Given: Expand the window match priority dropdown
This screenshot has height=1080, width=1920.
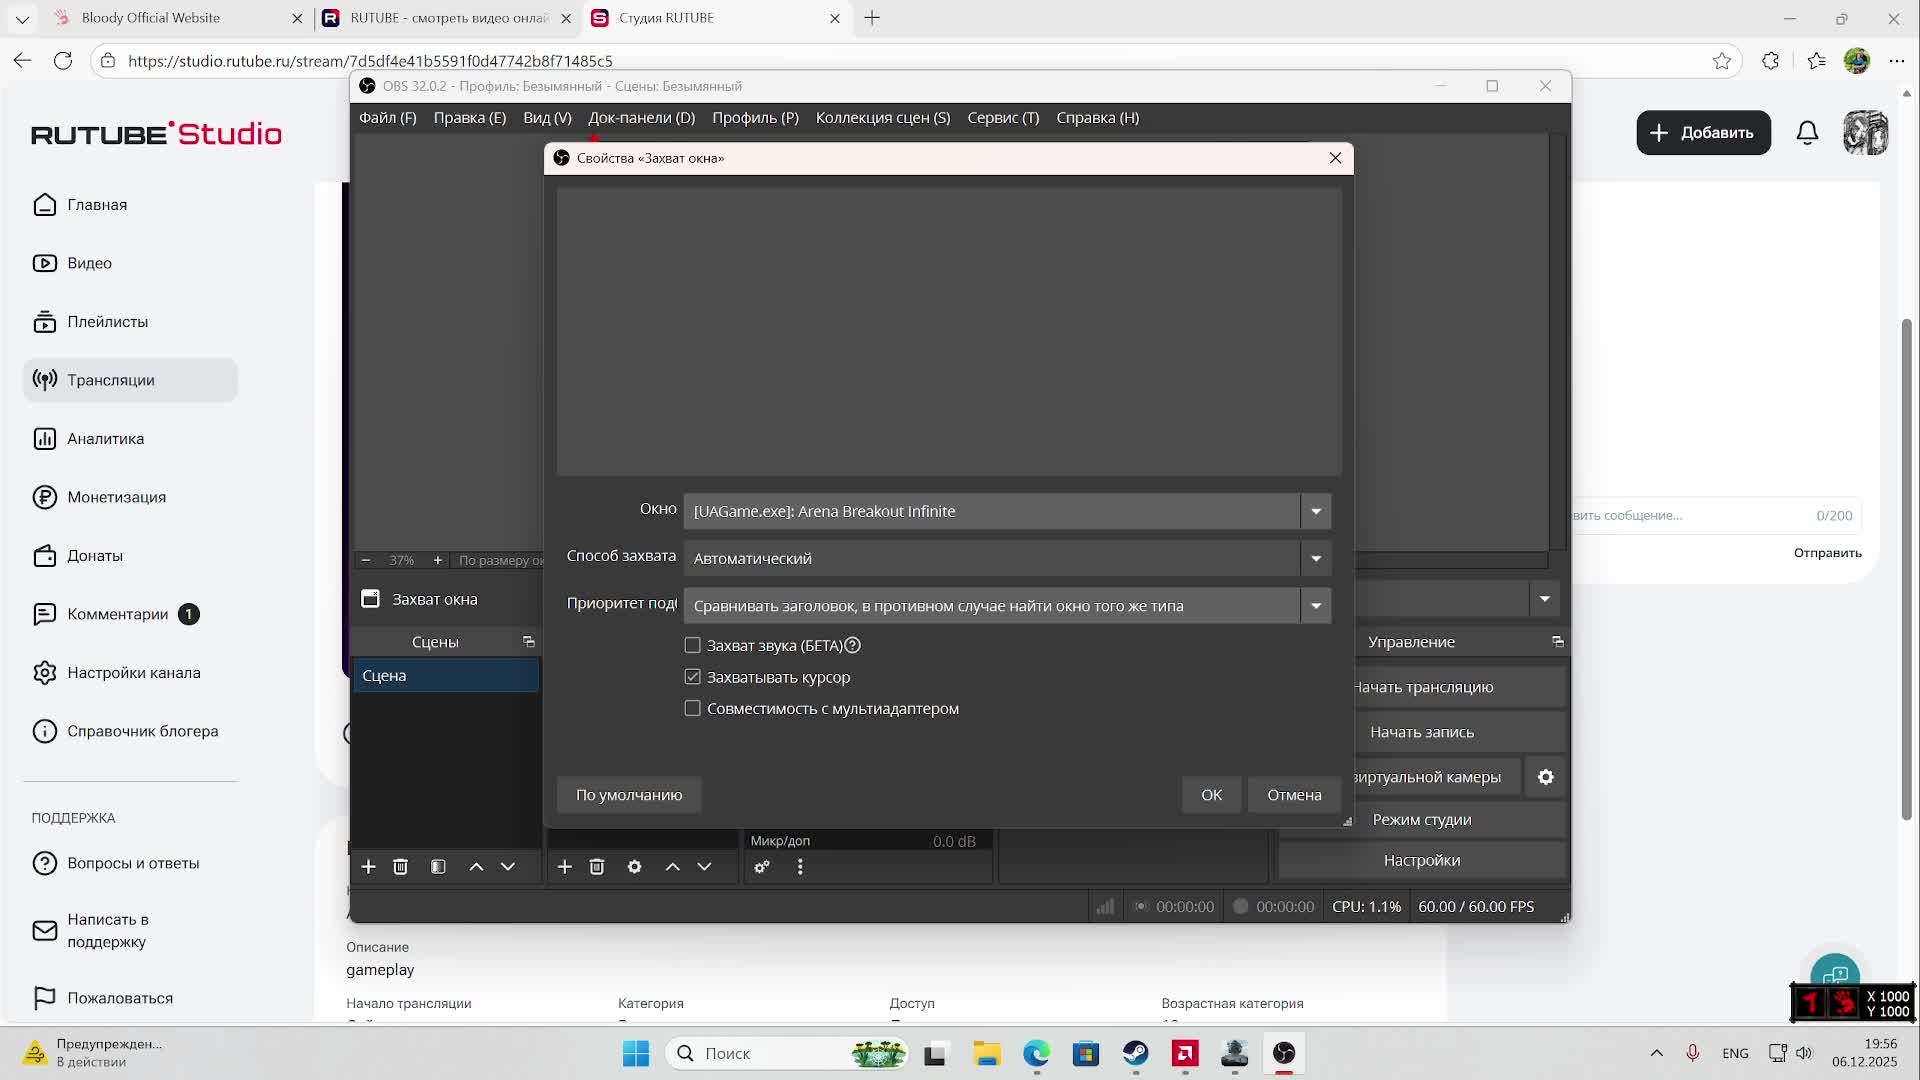Looking at the screenshot, I should point(1315,606).
